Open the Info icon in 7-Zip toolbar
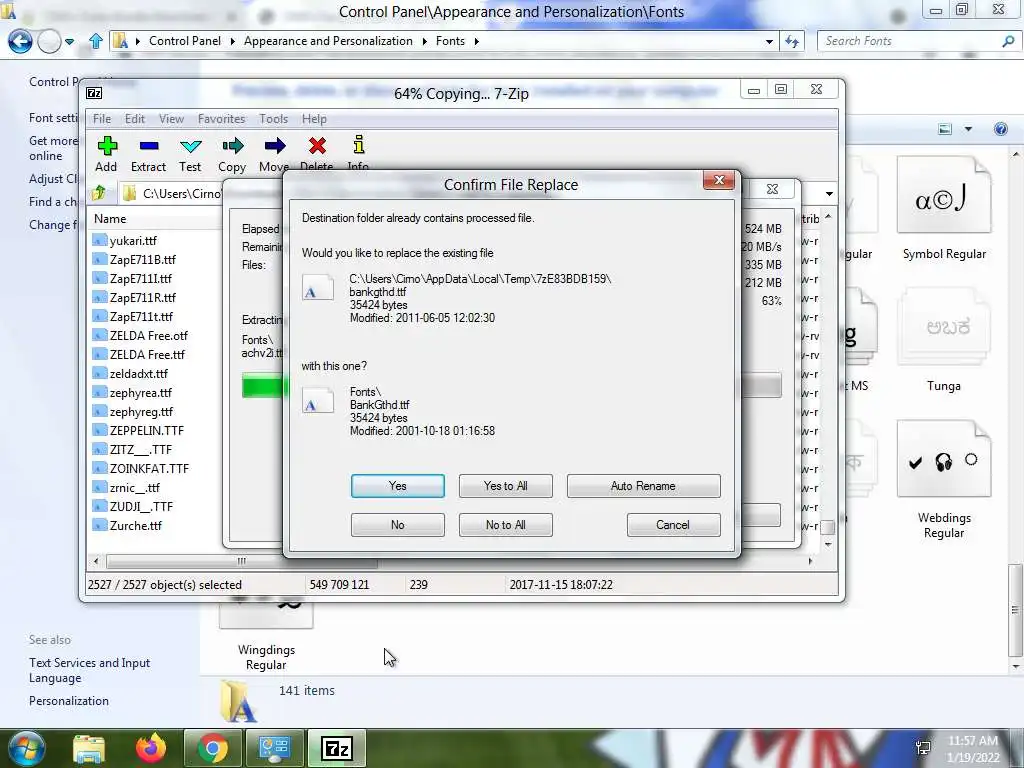The height and width of the screenshot is (768, 1024). 359,145
